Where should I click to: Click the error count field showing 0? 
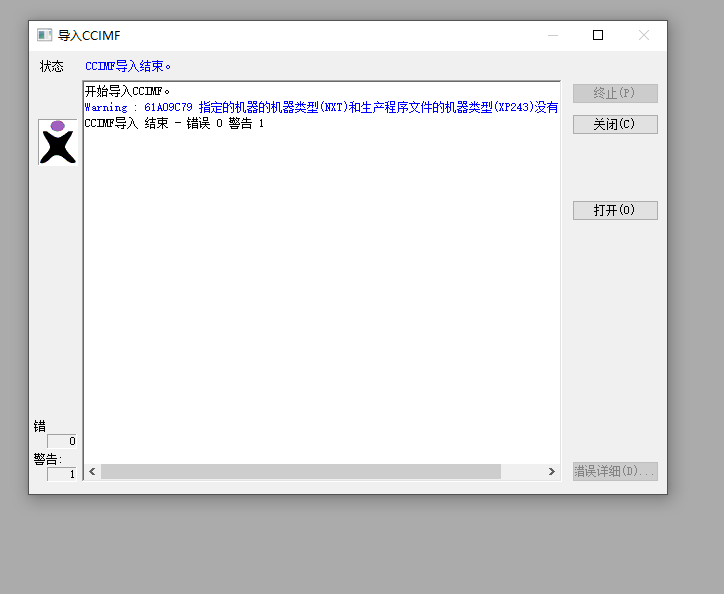[62, 441]
